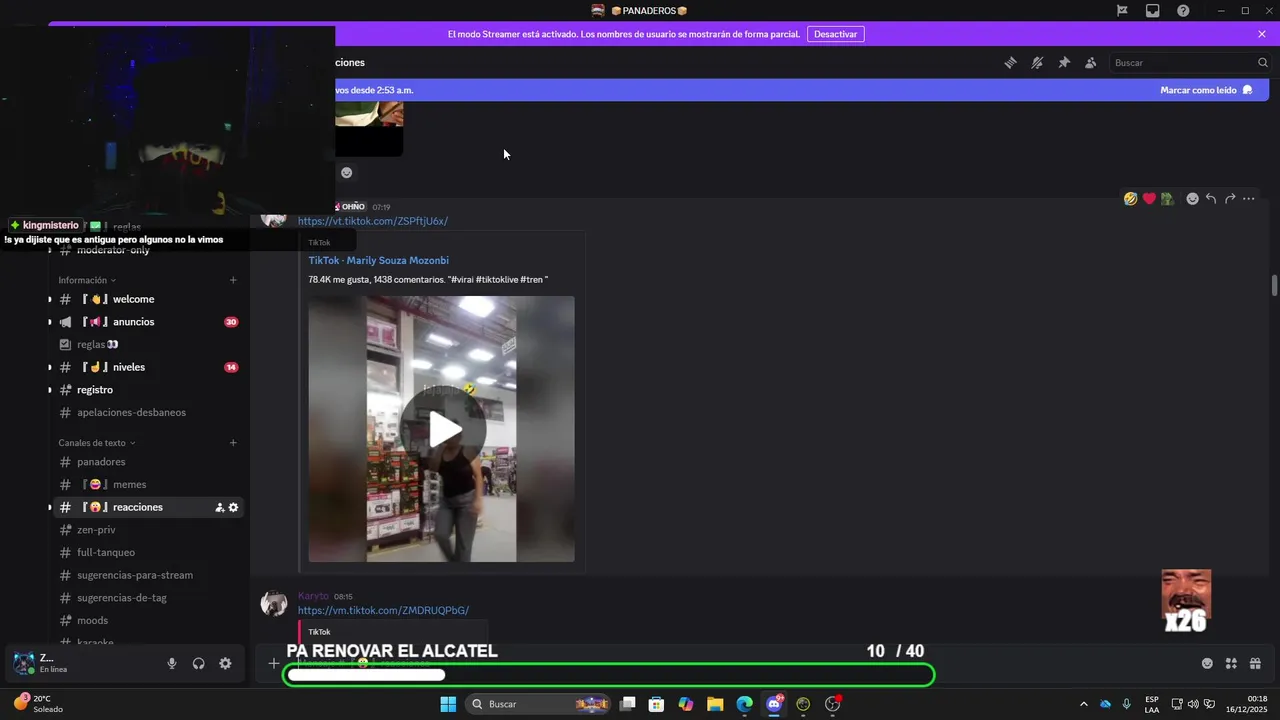Expand the arrow beside the reacciones channel

(50, 508)
